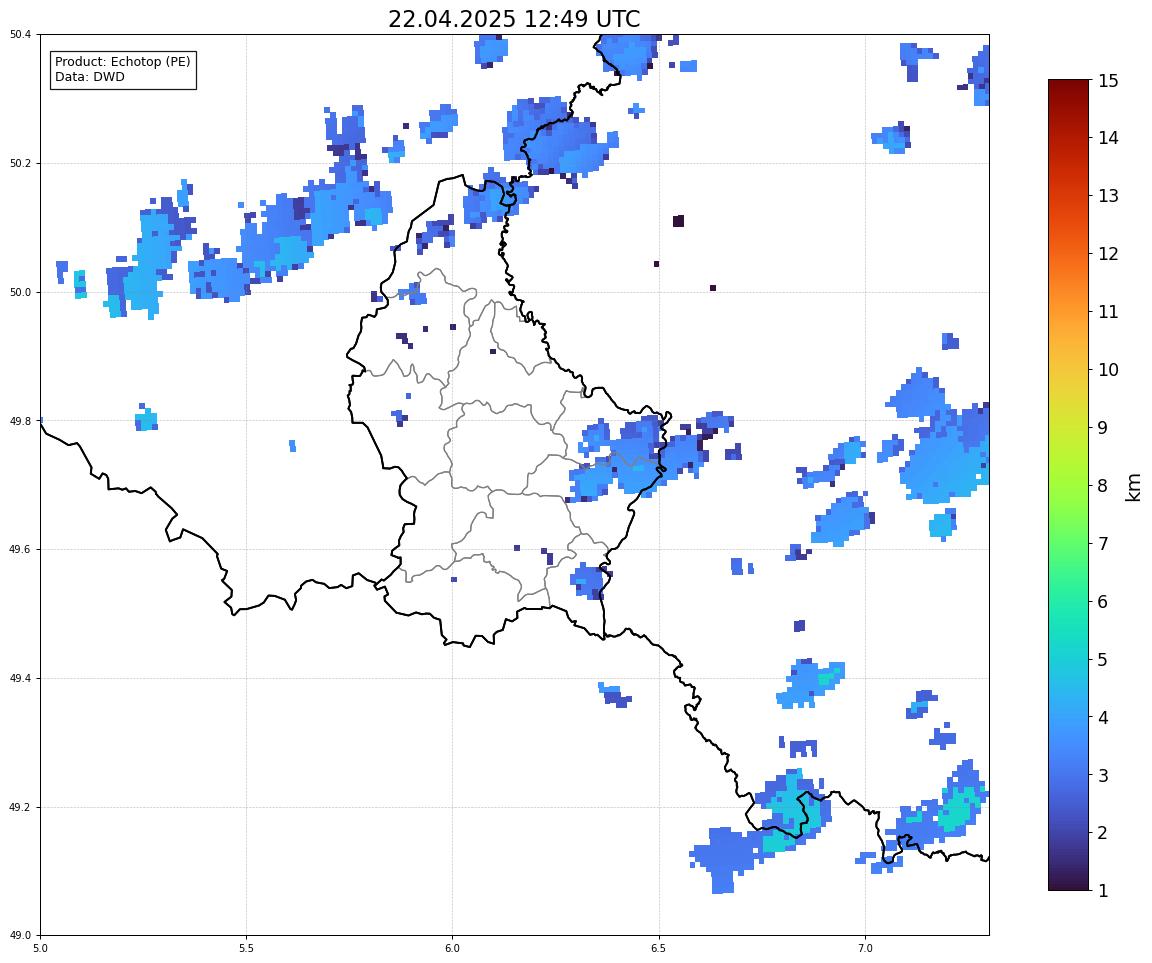
Task: Click the green 7 km colorbar section
Action: (x=1068, y=544)
